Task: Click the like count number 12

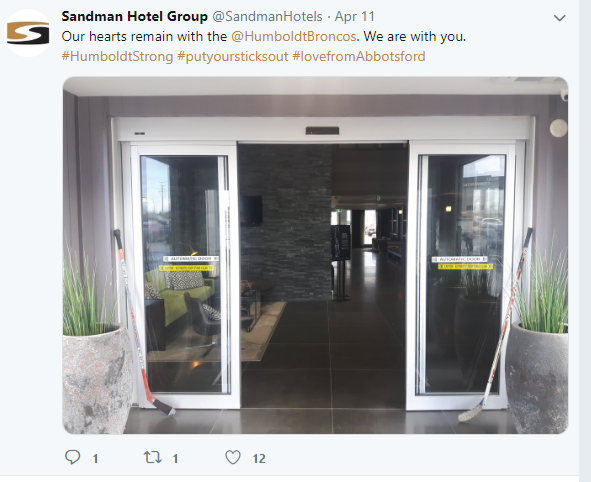Action: pyautogui.click(x=259, y=459)
